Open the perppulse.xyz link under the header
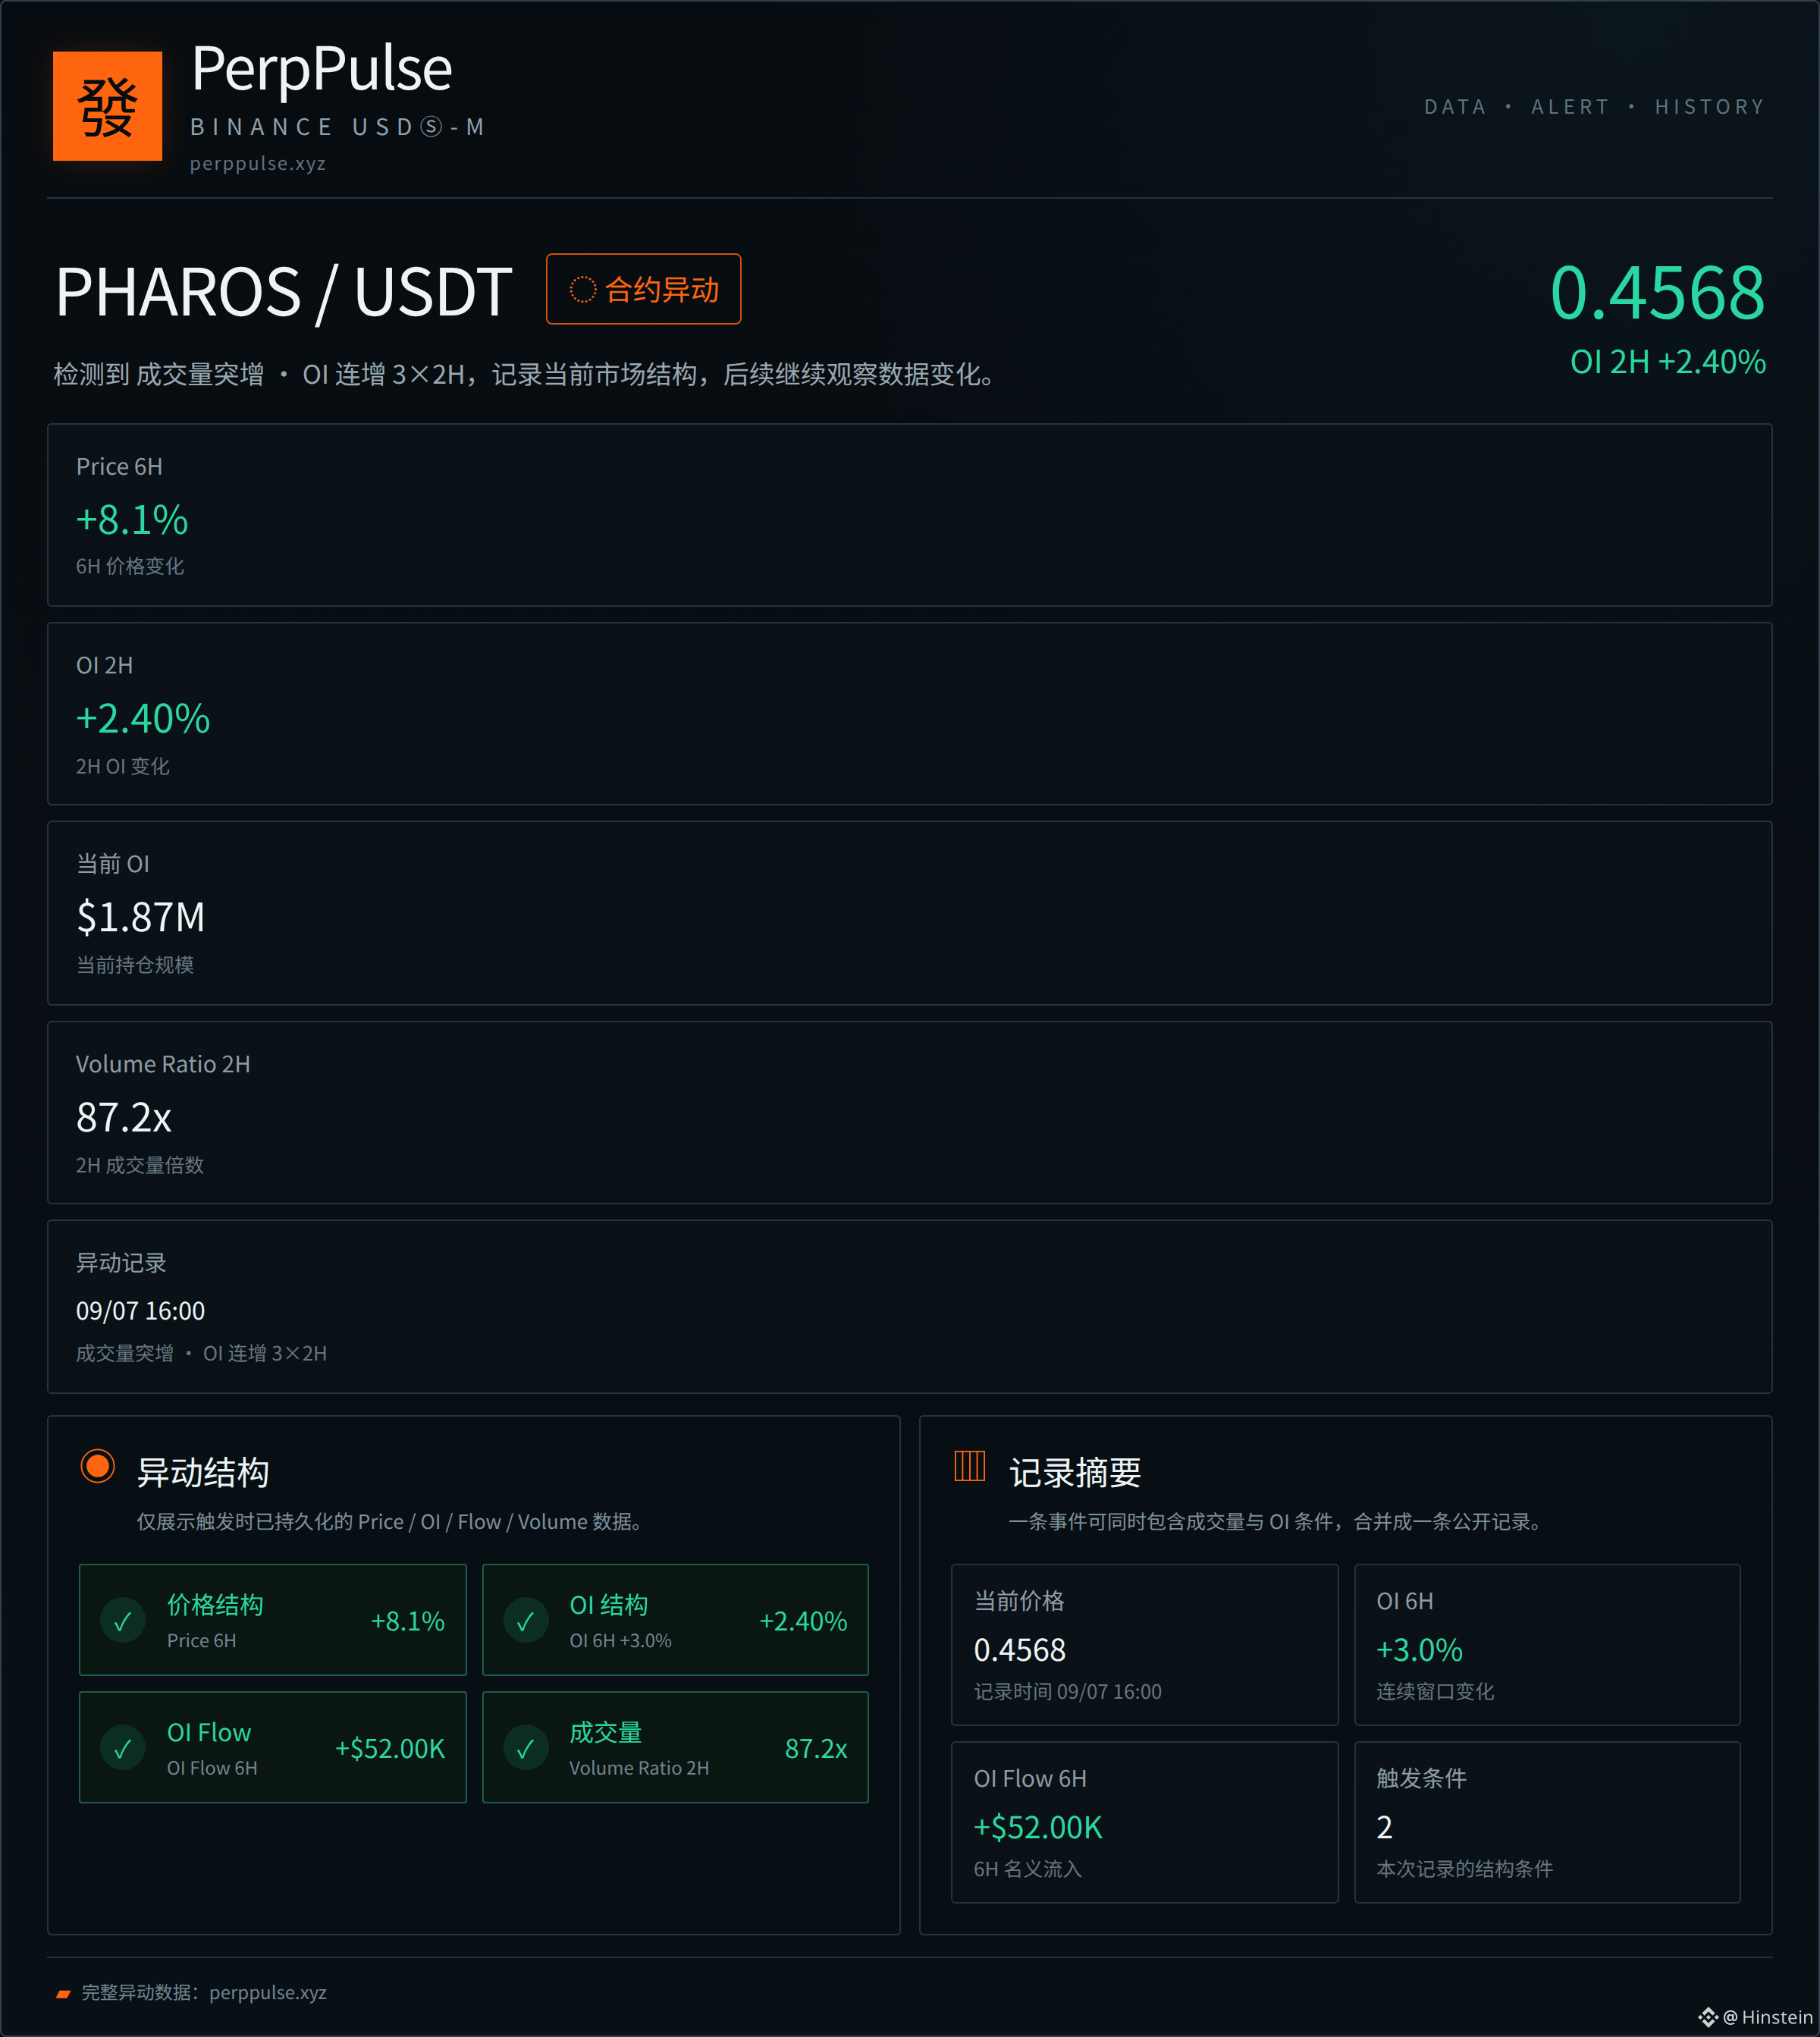 (x=258, y=163)
